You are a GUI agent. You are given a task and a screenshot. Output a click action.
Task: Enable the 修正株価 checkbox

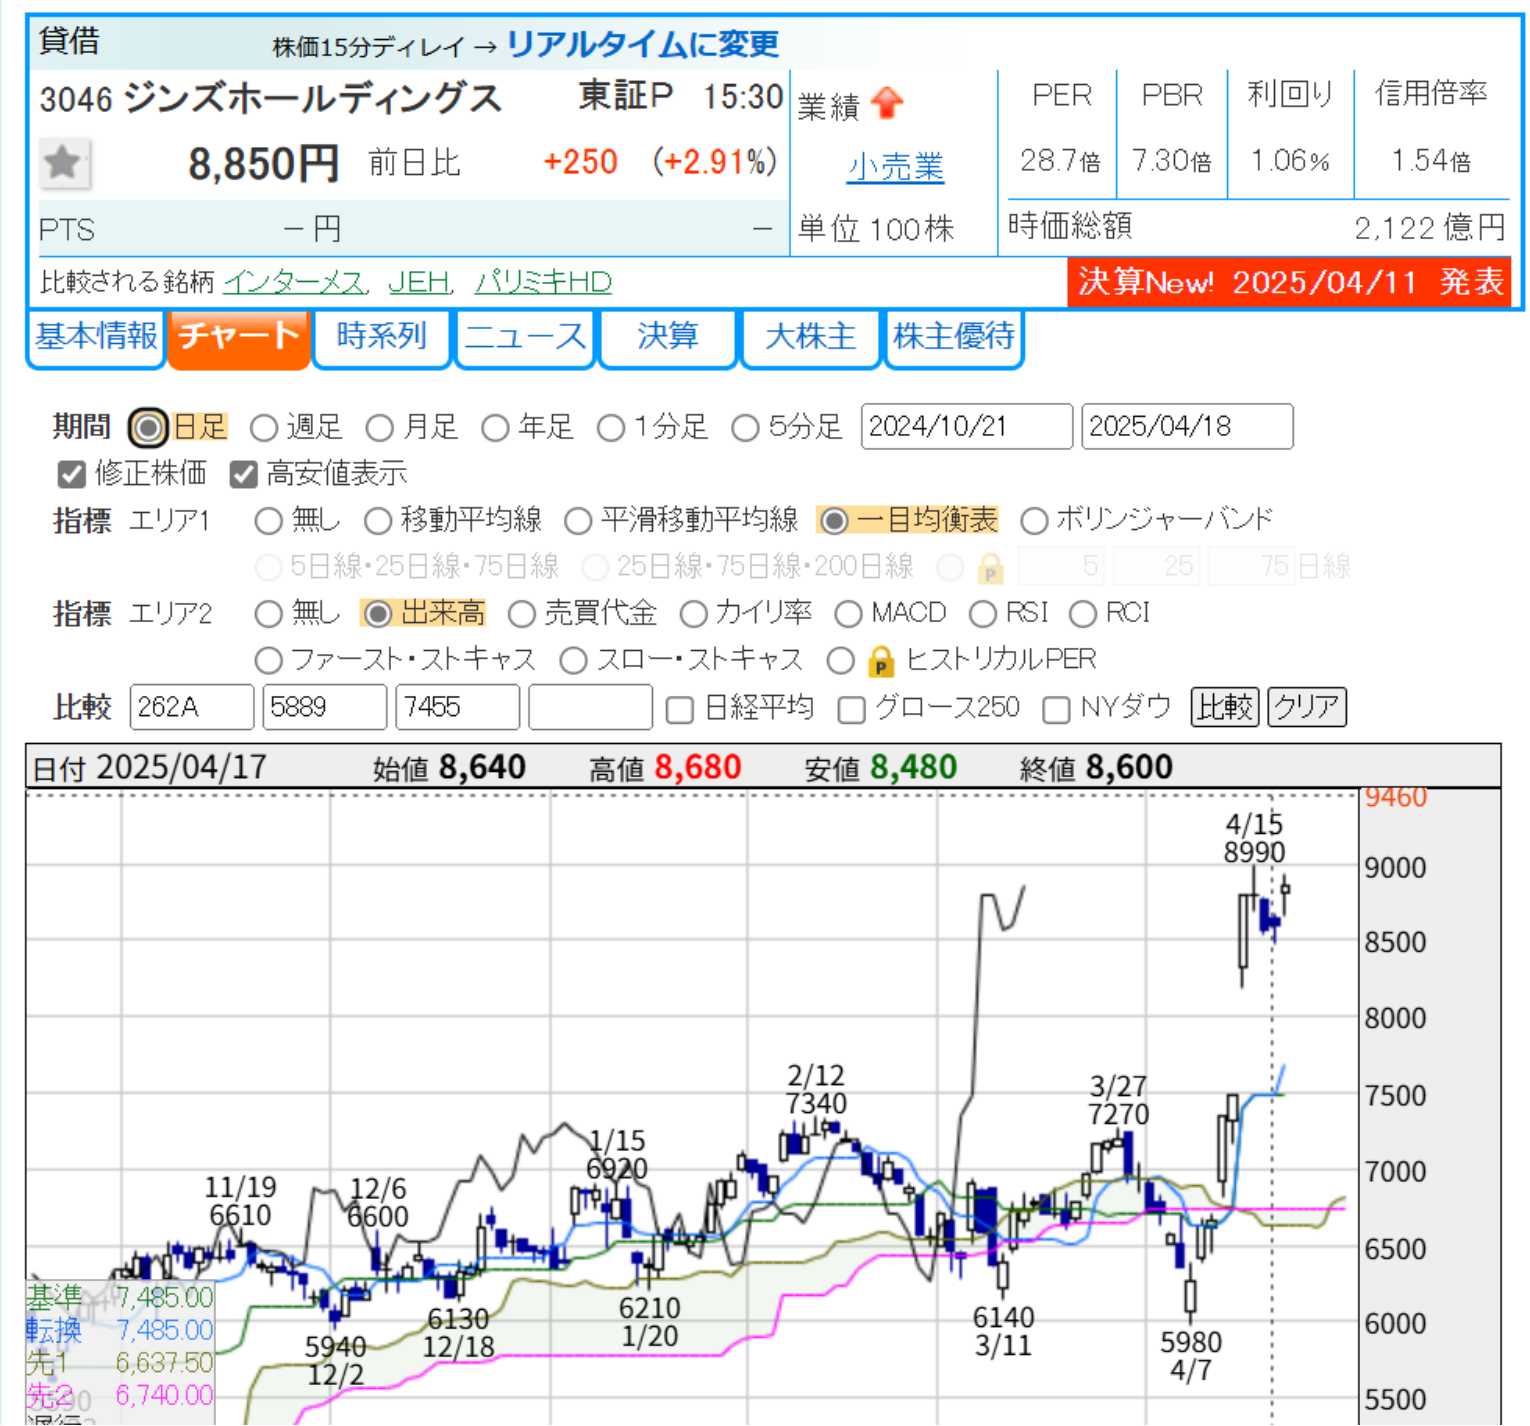tap(71, 474)
